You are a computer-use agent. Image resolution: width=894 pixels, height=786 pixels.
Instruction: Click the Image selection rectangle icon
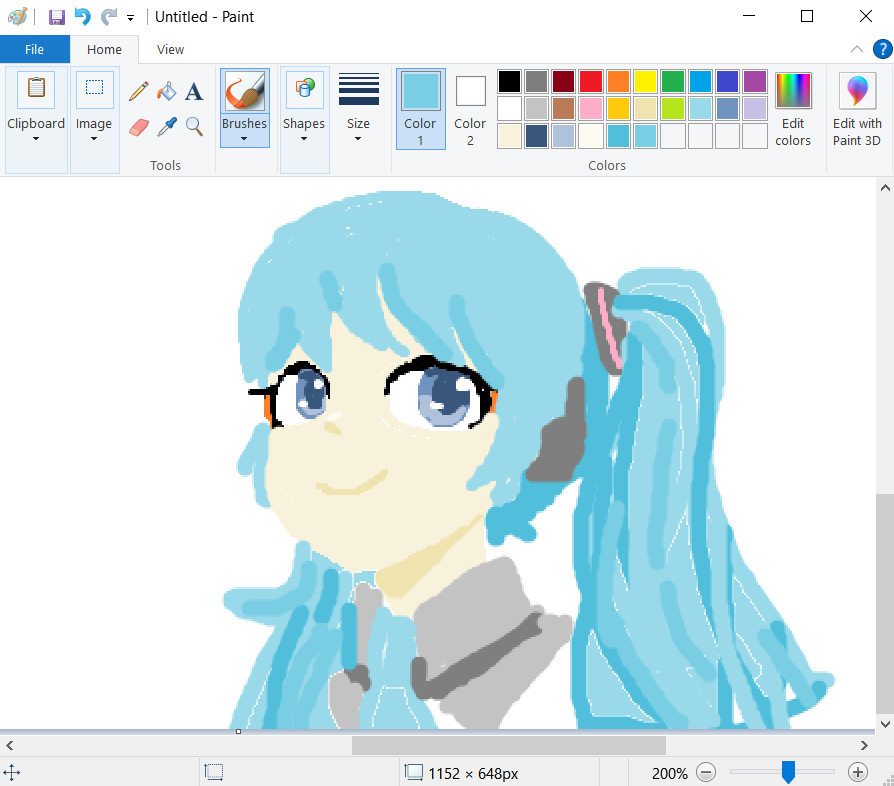coord(94,89)
